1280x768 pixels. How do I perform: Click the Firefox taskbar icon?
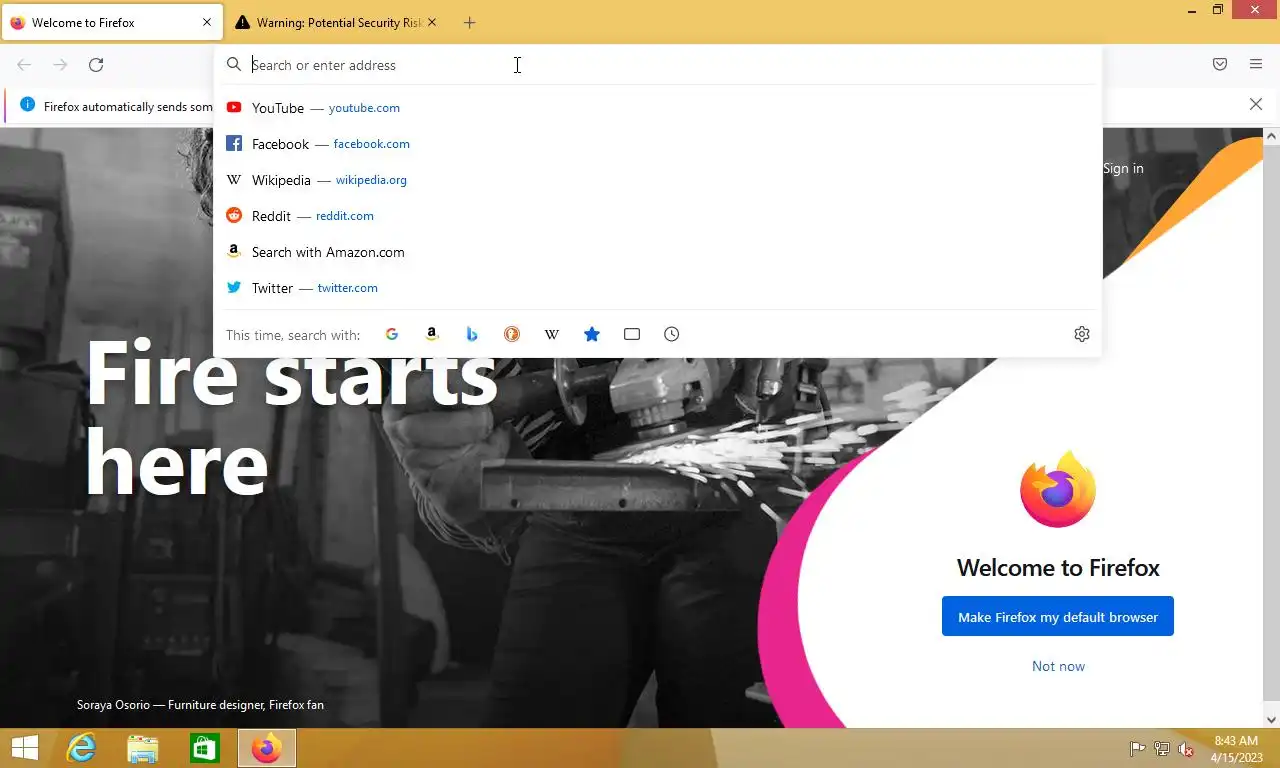[267, 748]
